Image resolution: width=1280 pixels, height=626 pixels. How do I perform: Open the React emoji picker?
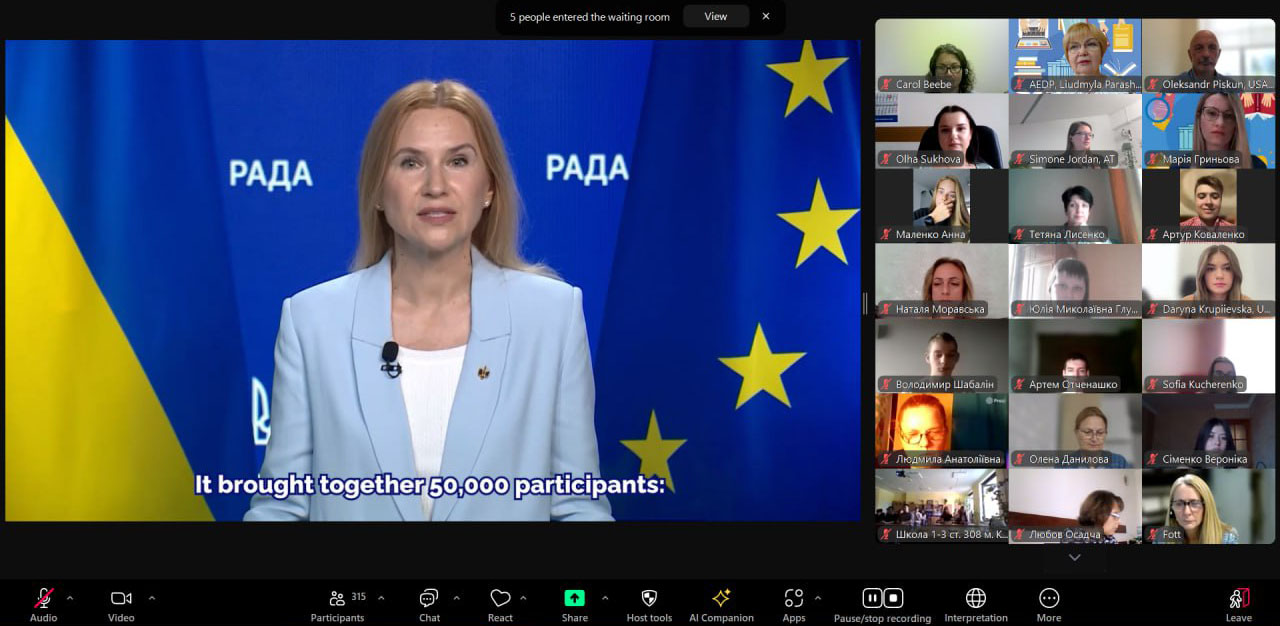point(500,604)
